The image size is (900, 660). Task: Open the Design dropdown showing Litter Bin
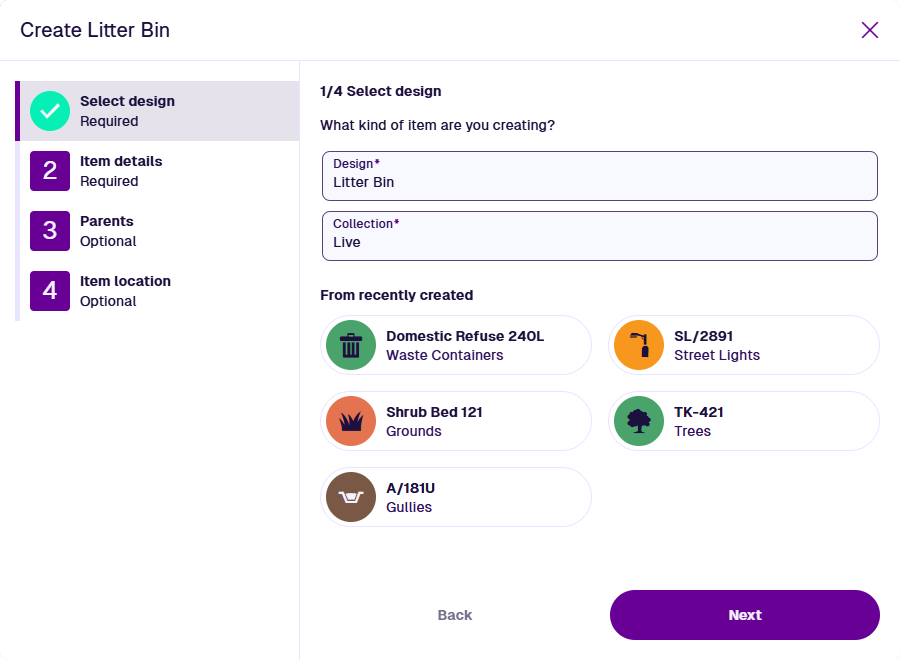coord(600,176)
